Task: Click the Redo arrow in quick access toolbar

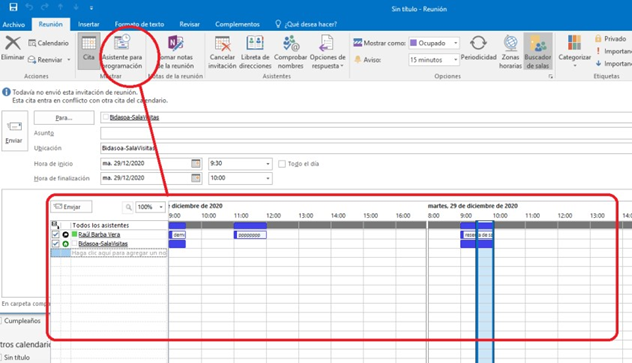Action: tap(45, 7)
